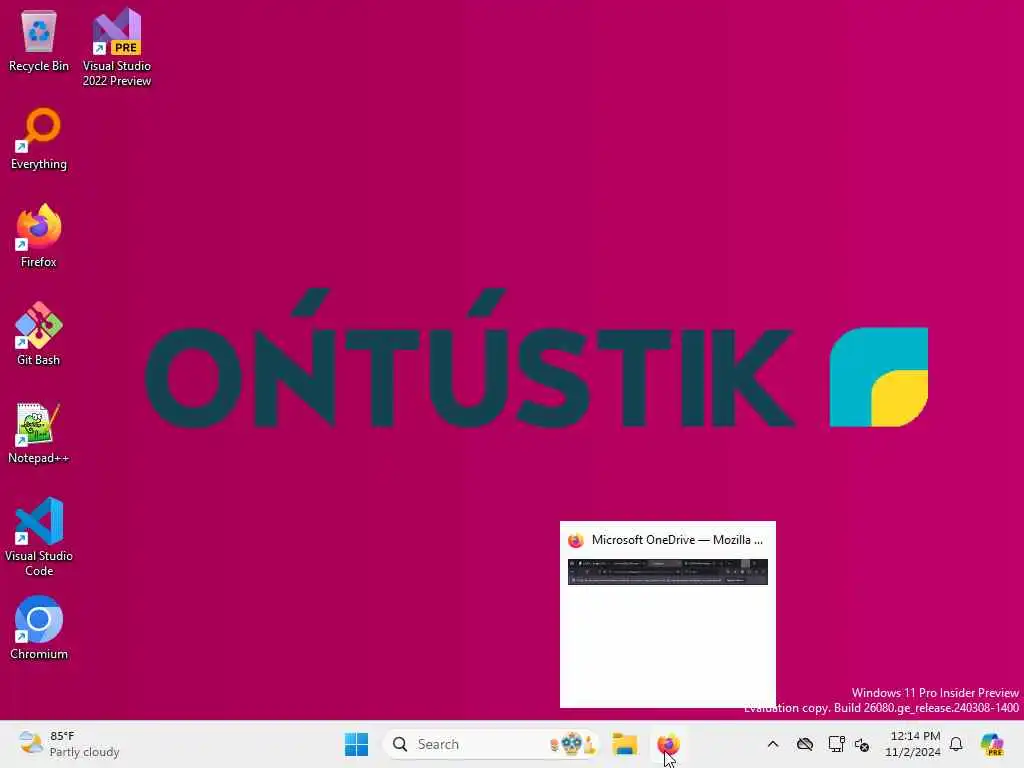This screenshot has height=768, width=1024.
Task: Select the Firefox desktop shortcut
Action: (x=39, y=236)
